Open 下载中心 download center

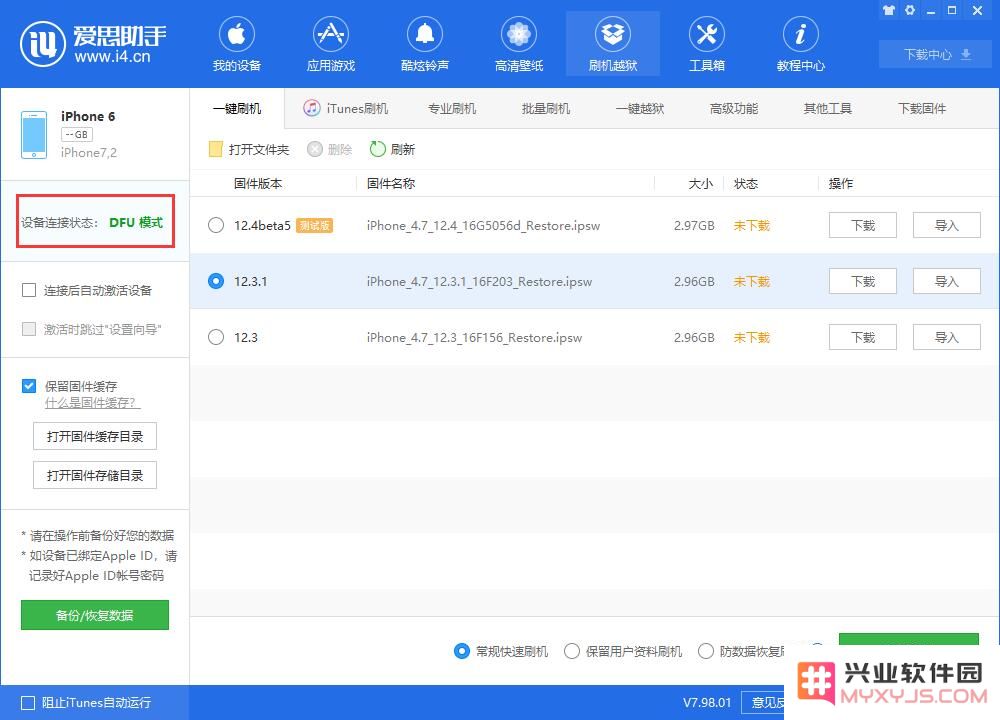(x=937, y=54)
